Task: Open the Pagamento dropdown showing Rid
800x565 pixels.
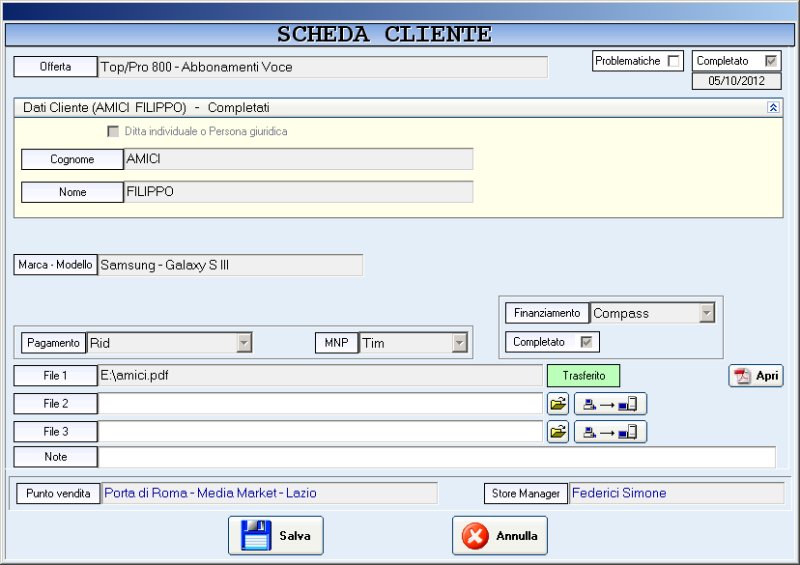Action: click(243, 343)
